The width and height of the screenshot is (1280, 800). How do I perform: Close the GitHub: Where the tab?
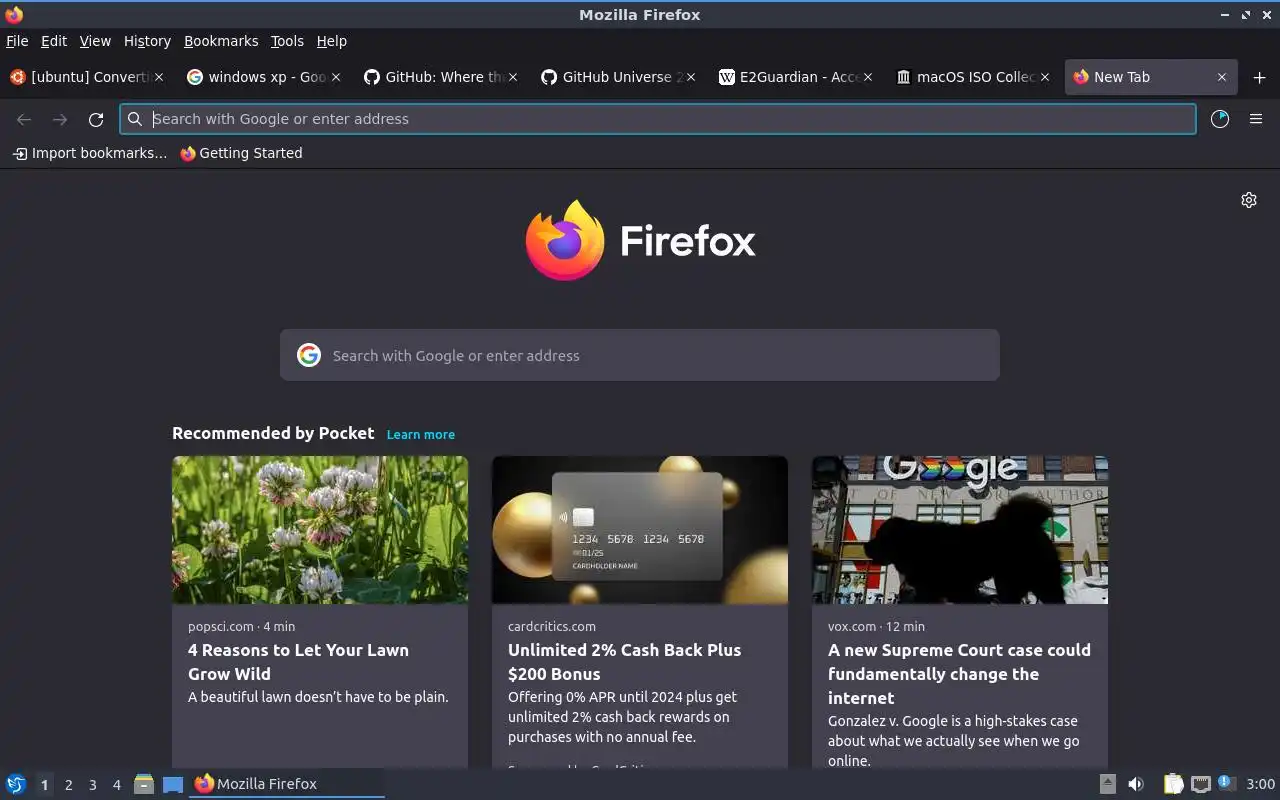coord(513,77)
